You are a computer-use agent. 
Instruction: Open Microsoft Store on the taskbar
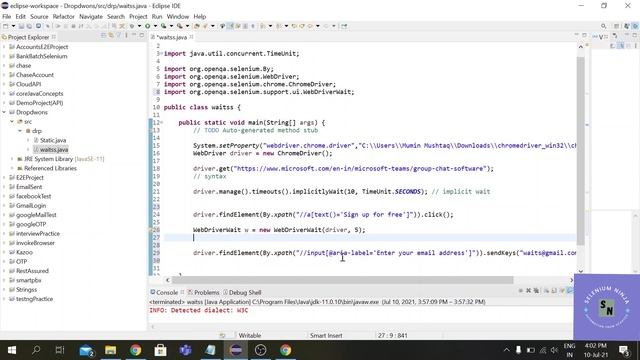point(160,350)
